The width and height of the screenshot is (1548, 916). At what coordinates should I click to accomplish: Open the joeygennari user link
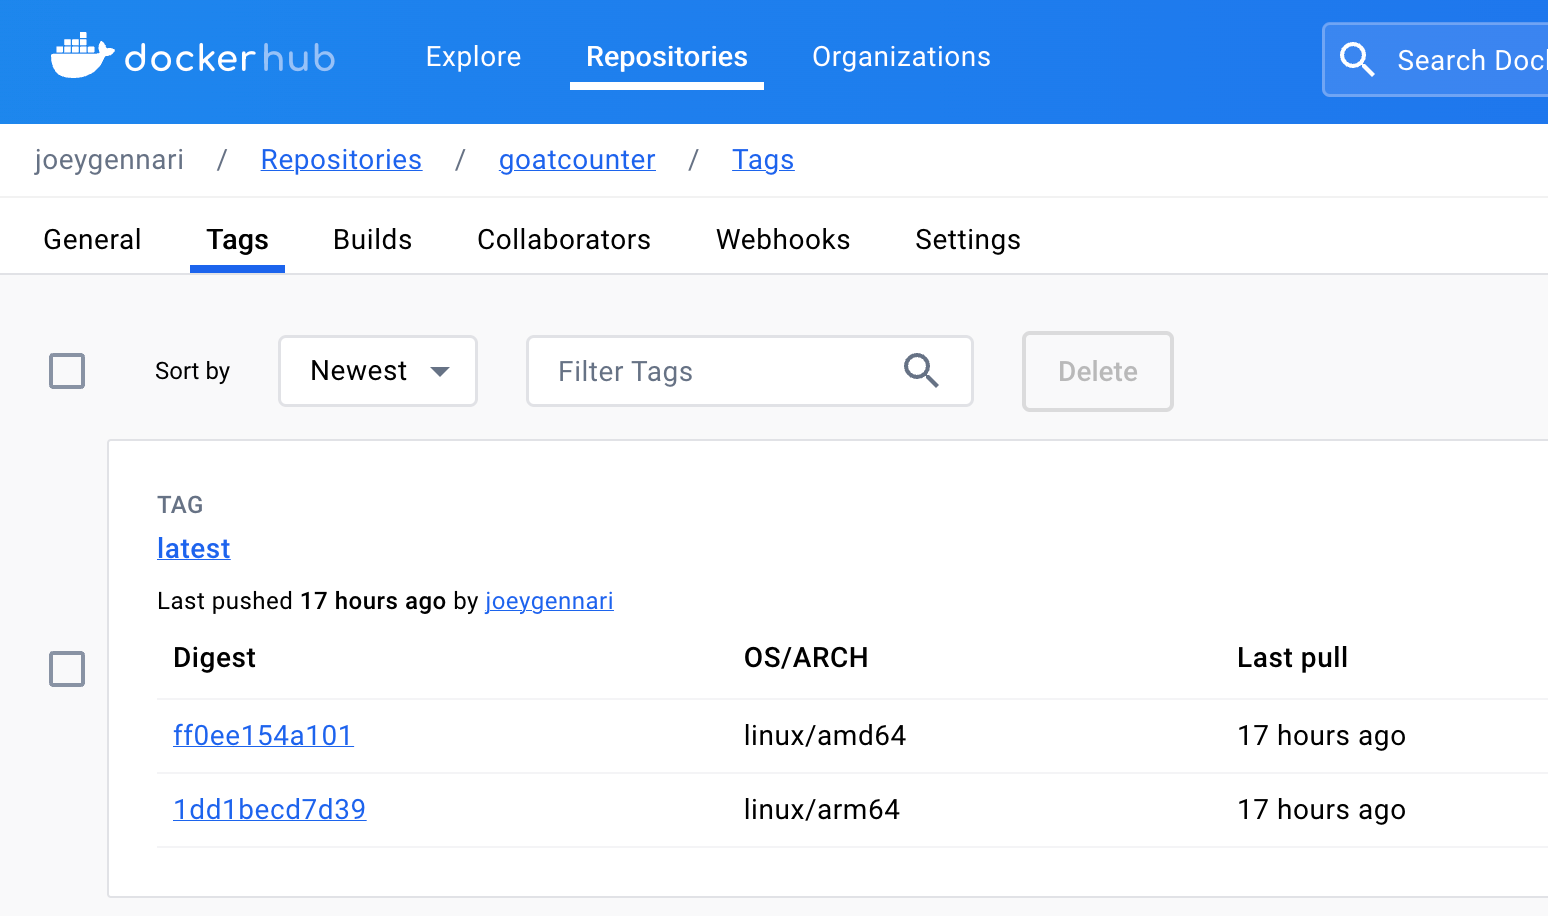point(549,601)
